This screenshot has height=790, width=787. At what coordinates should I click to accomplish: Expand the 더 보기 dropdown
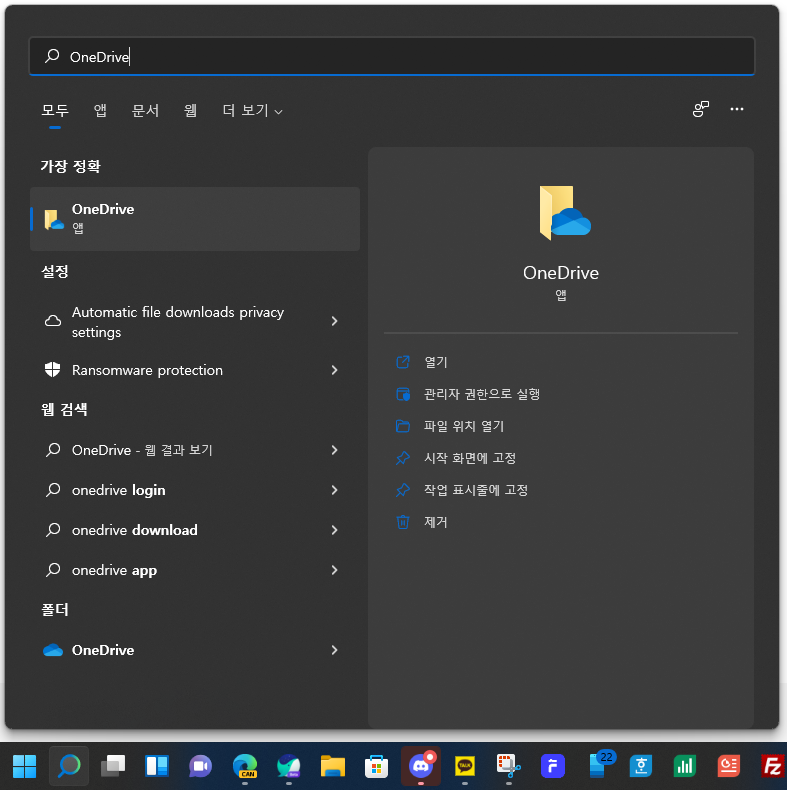click(x=252, y=110)
